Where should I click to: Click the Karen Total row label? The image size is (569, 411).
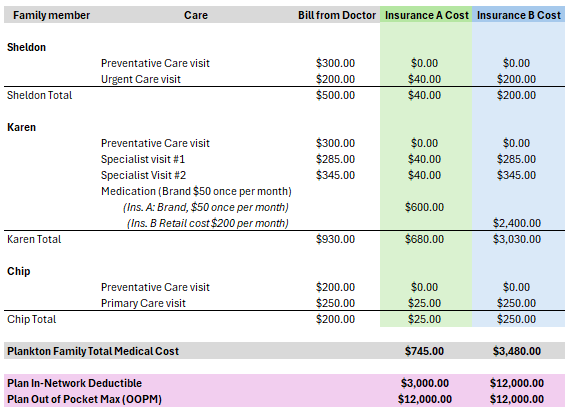(x=34, y=239)
